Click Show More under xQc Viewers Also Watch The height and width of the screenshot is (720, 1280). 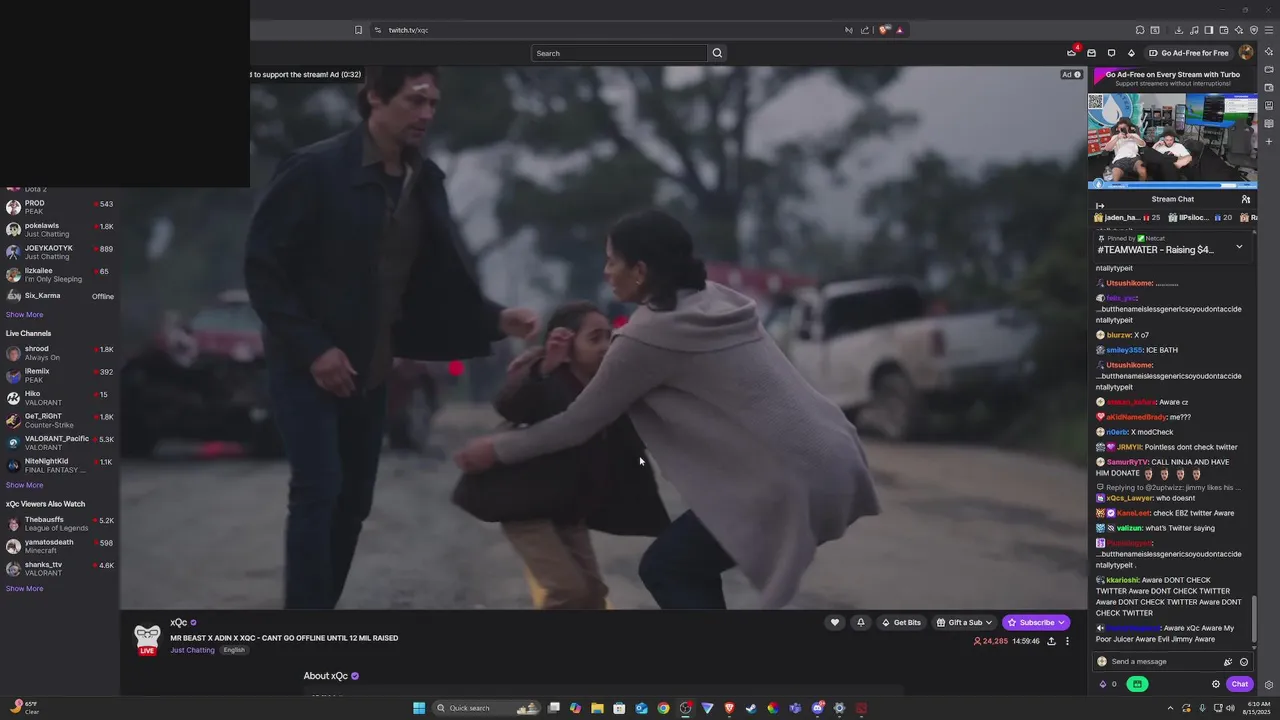(x=24, y=589)
